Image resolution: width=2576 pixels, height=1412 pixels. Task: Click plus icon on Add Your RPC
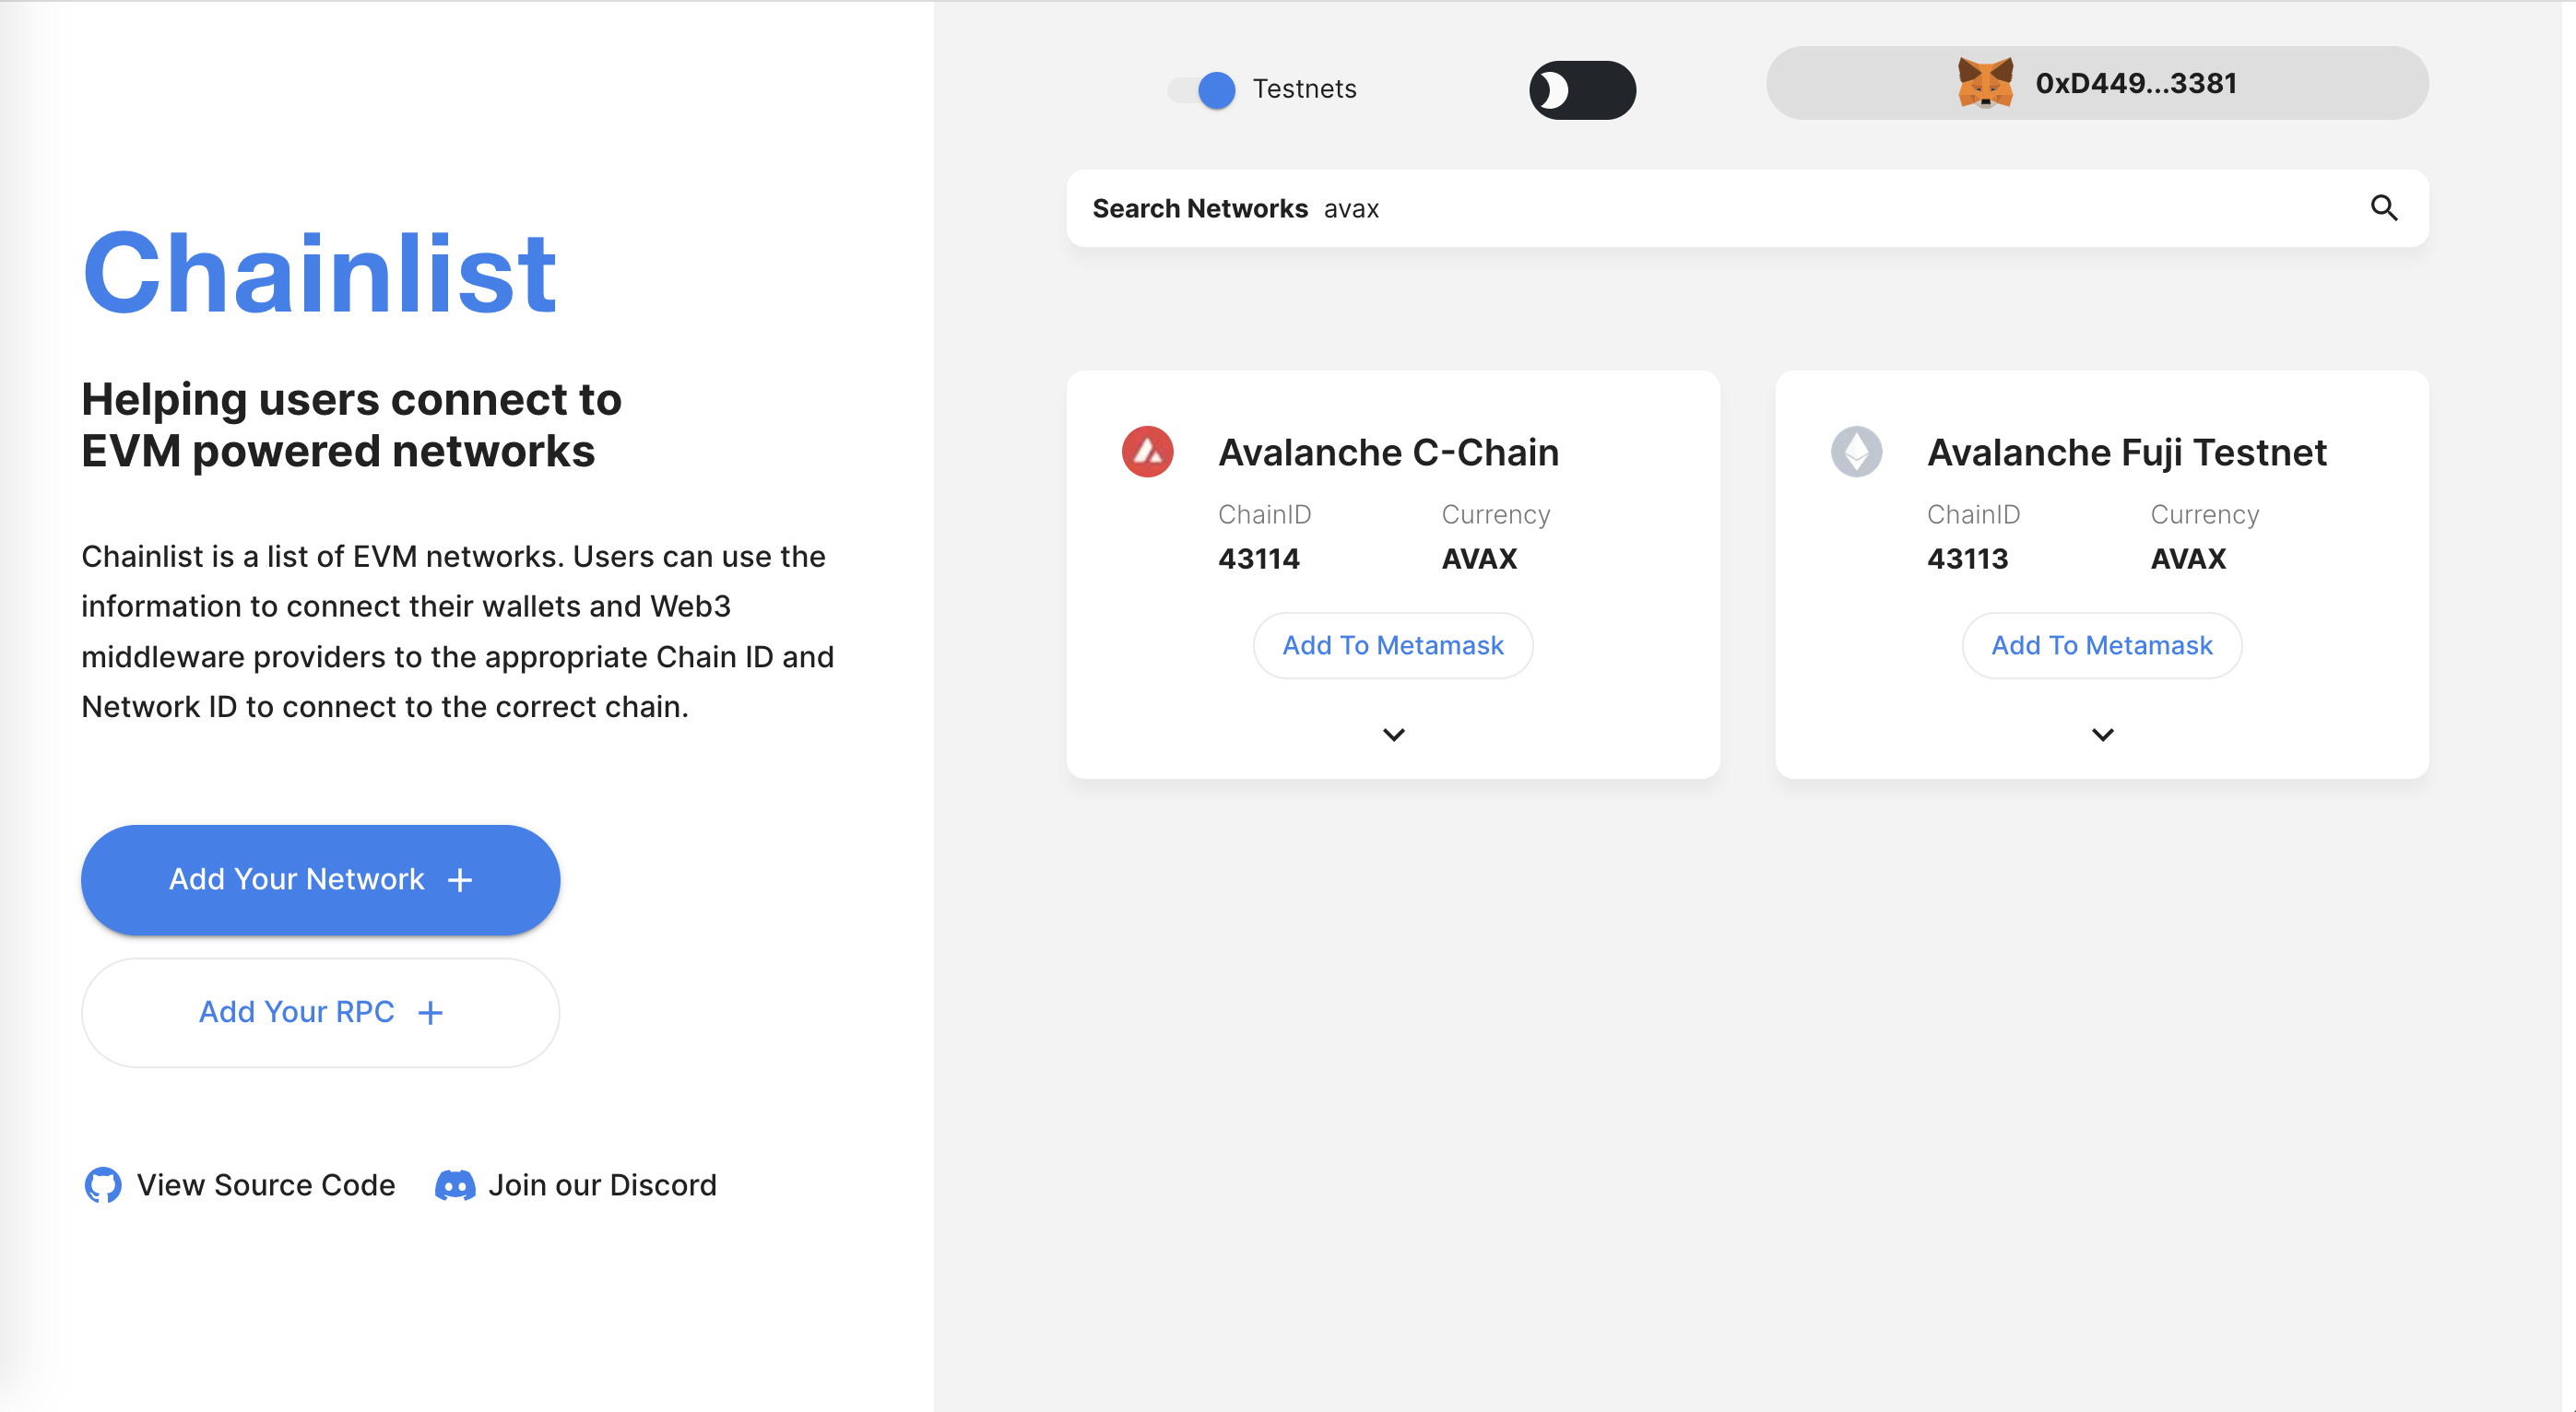(430, 1013)
